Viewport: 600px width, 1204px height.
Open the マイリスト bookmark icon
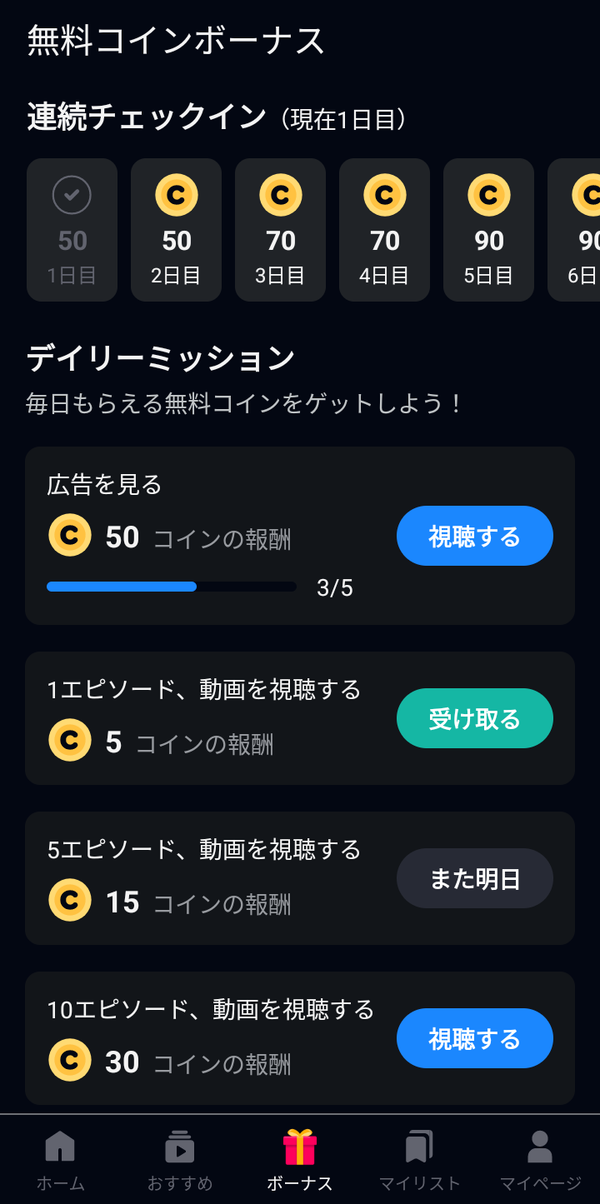pos(419,1146)
